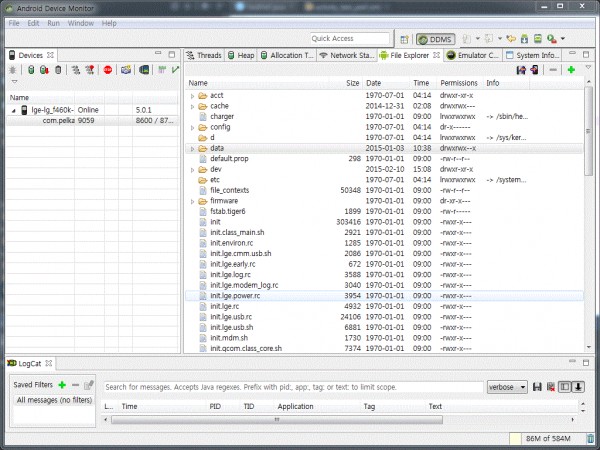
Task: Expand the config folder
Action: [192, 127]
